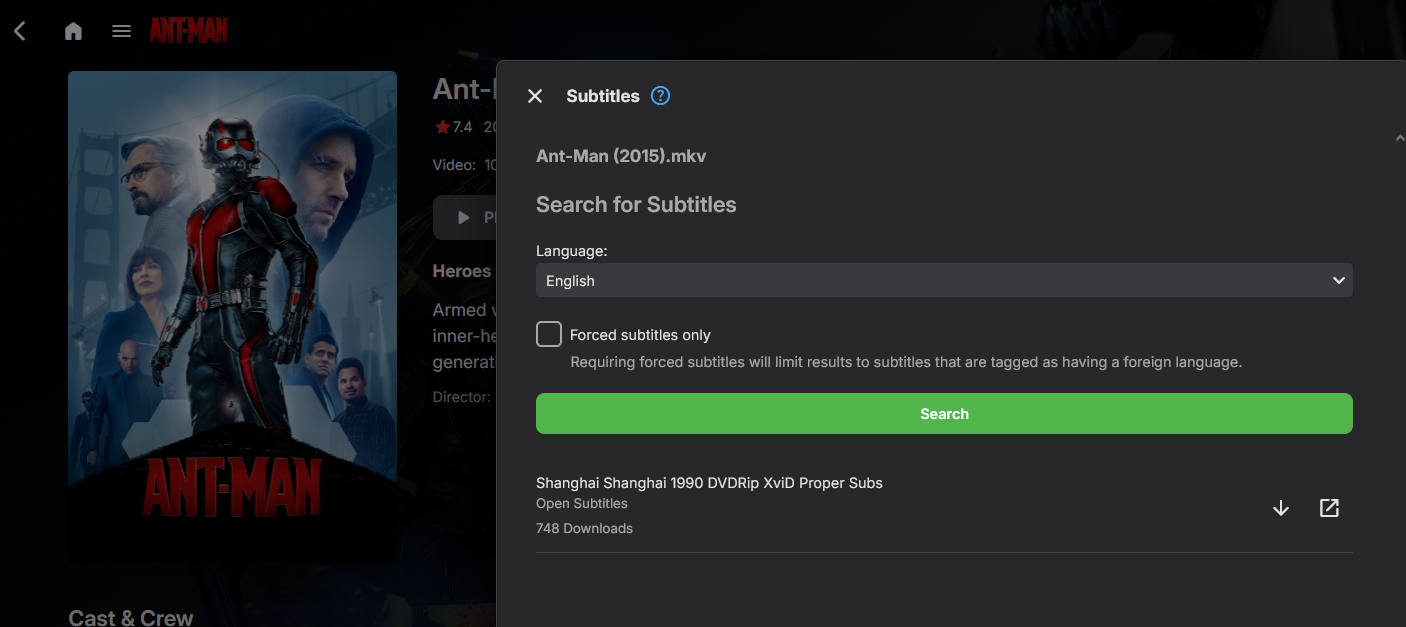Image resolution: width=1406 pixels, height=627 pixels.
Task: Open the Home screen icon
Action: point(73,31)
